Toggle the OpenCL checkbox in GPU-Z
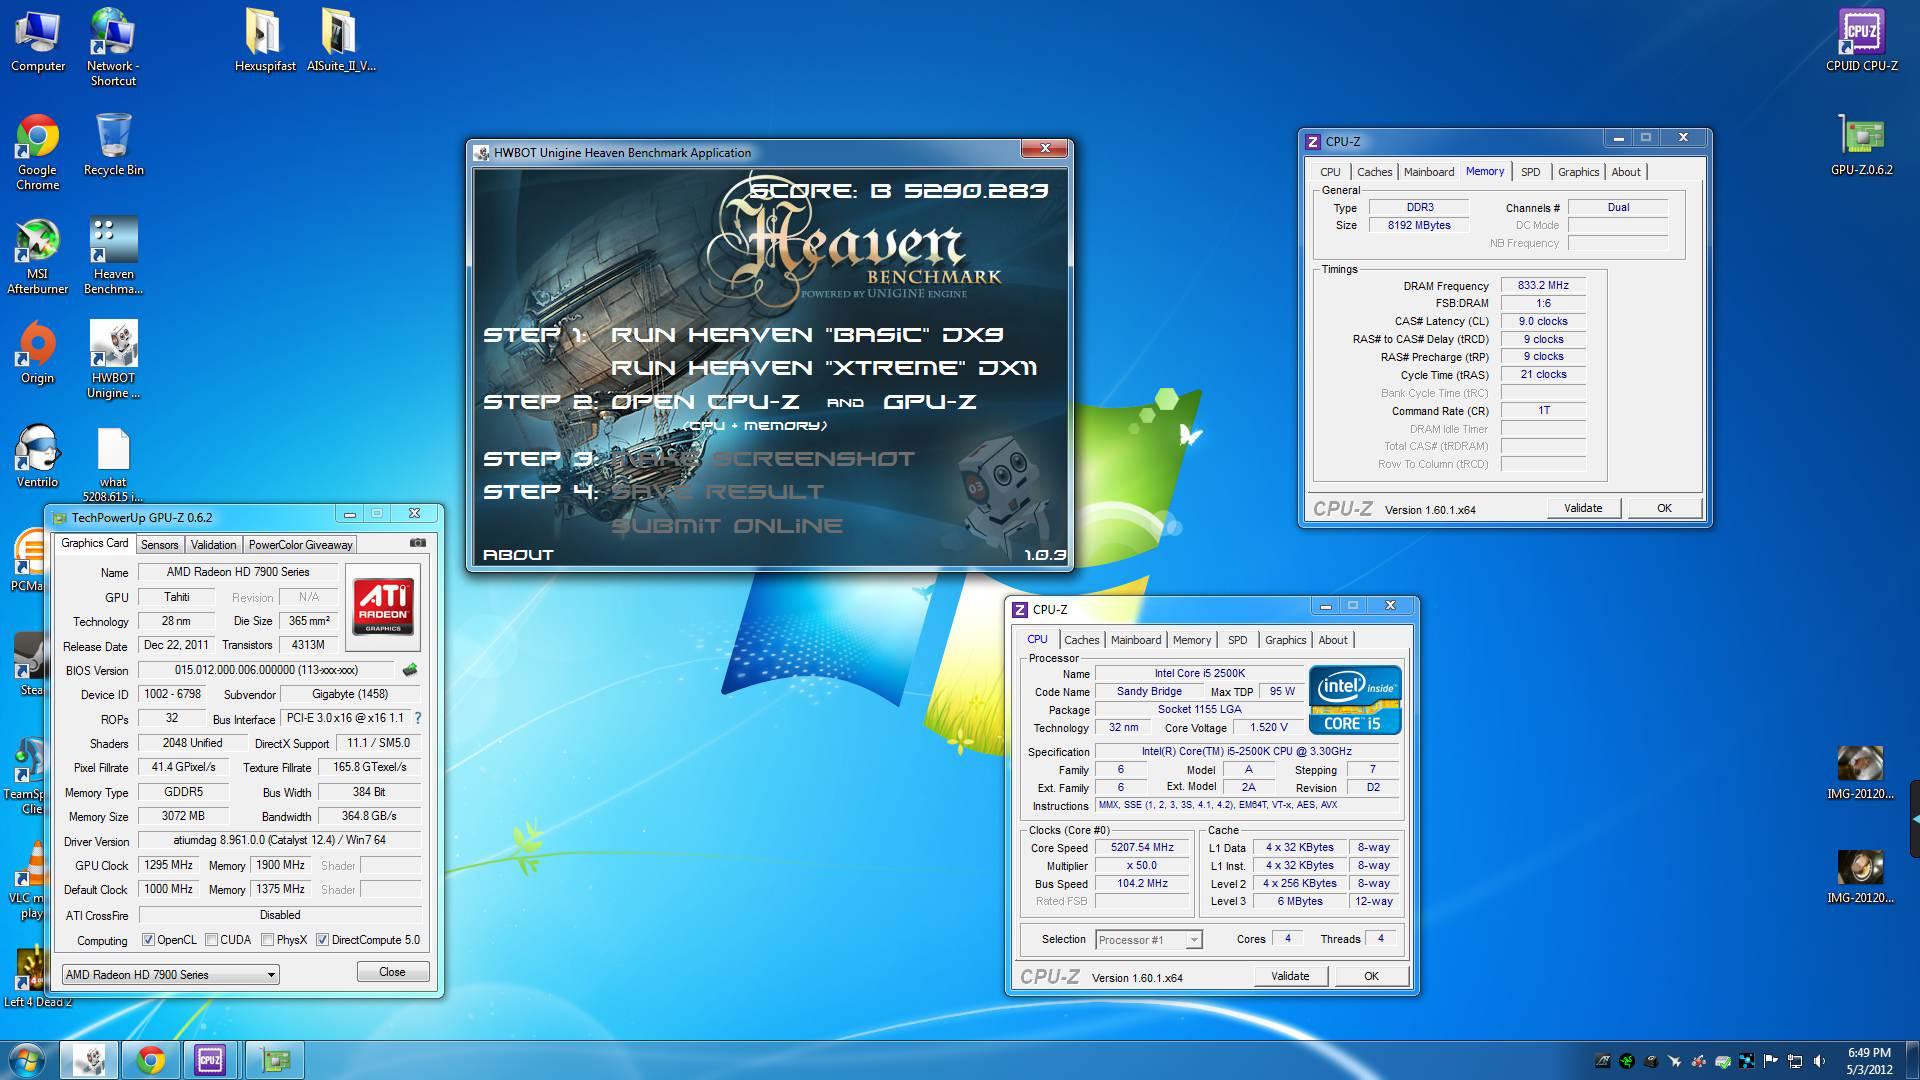This screenshot has height=1080, width=1920. pyautogui.click(x=148, y=940)
